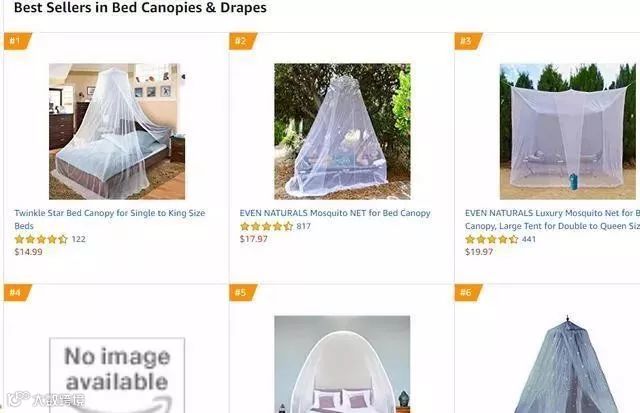Screen dimensions: 640x413
Task: Click the $14.99 price
Action: click(x=29, y=252)
